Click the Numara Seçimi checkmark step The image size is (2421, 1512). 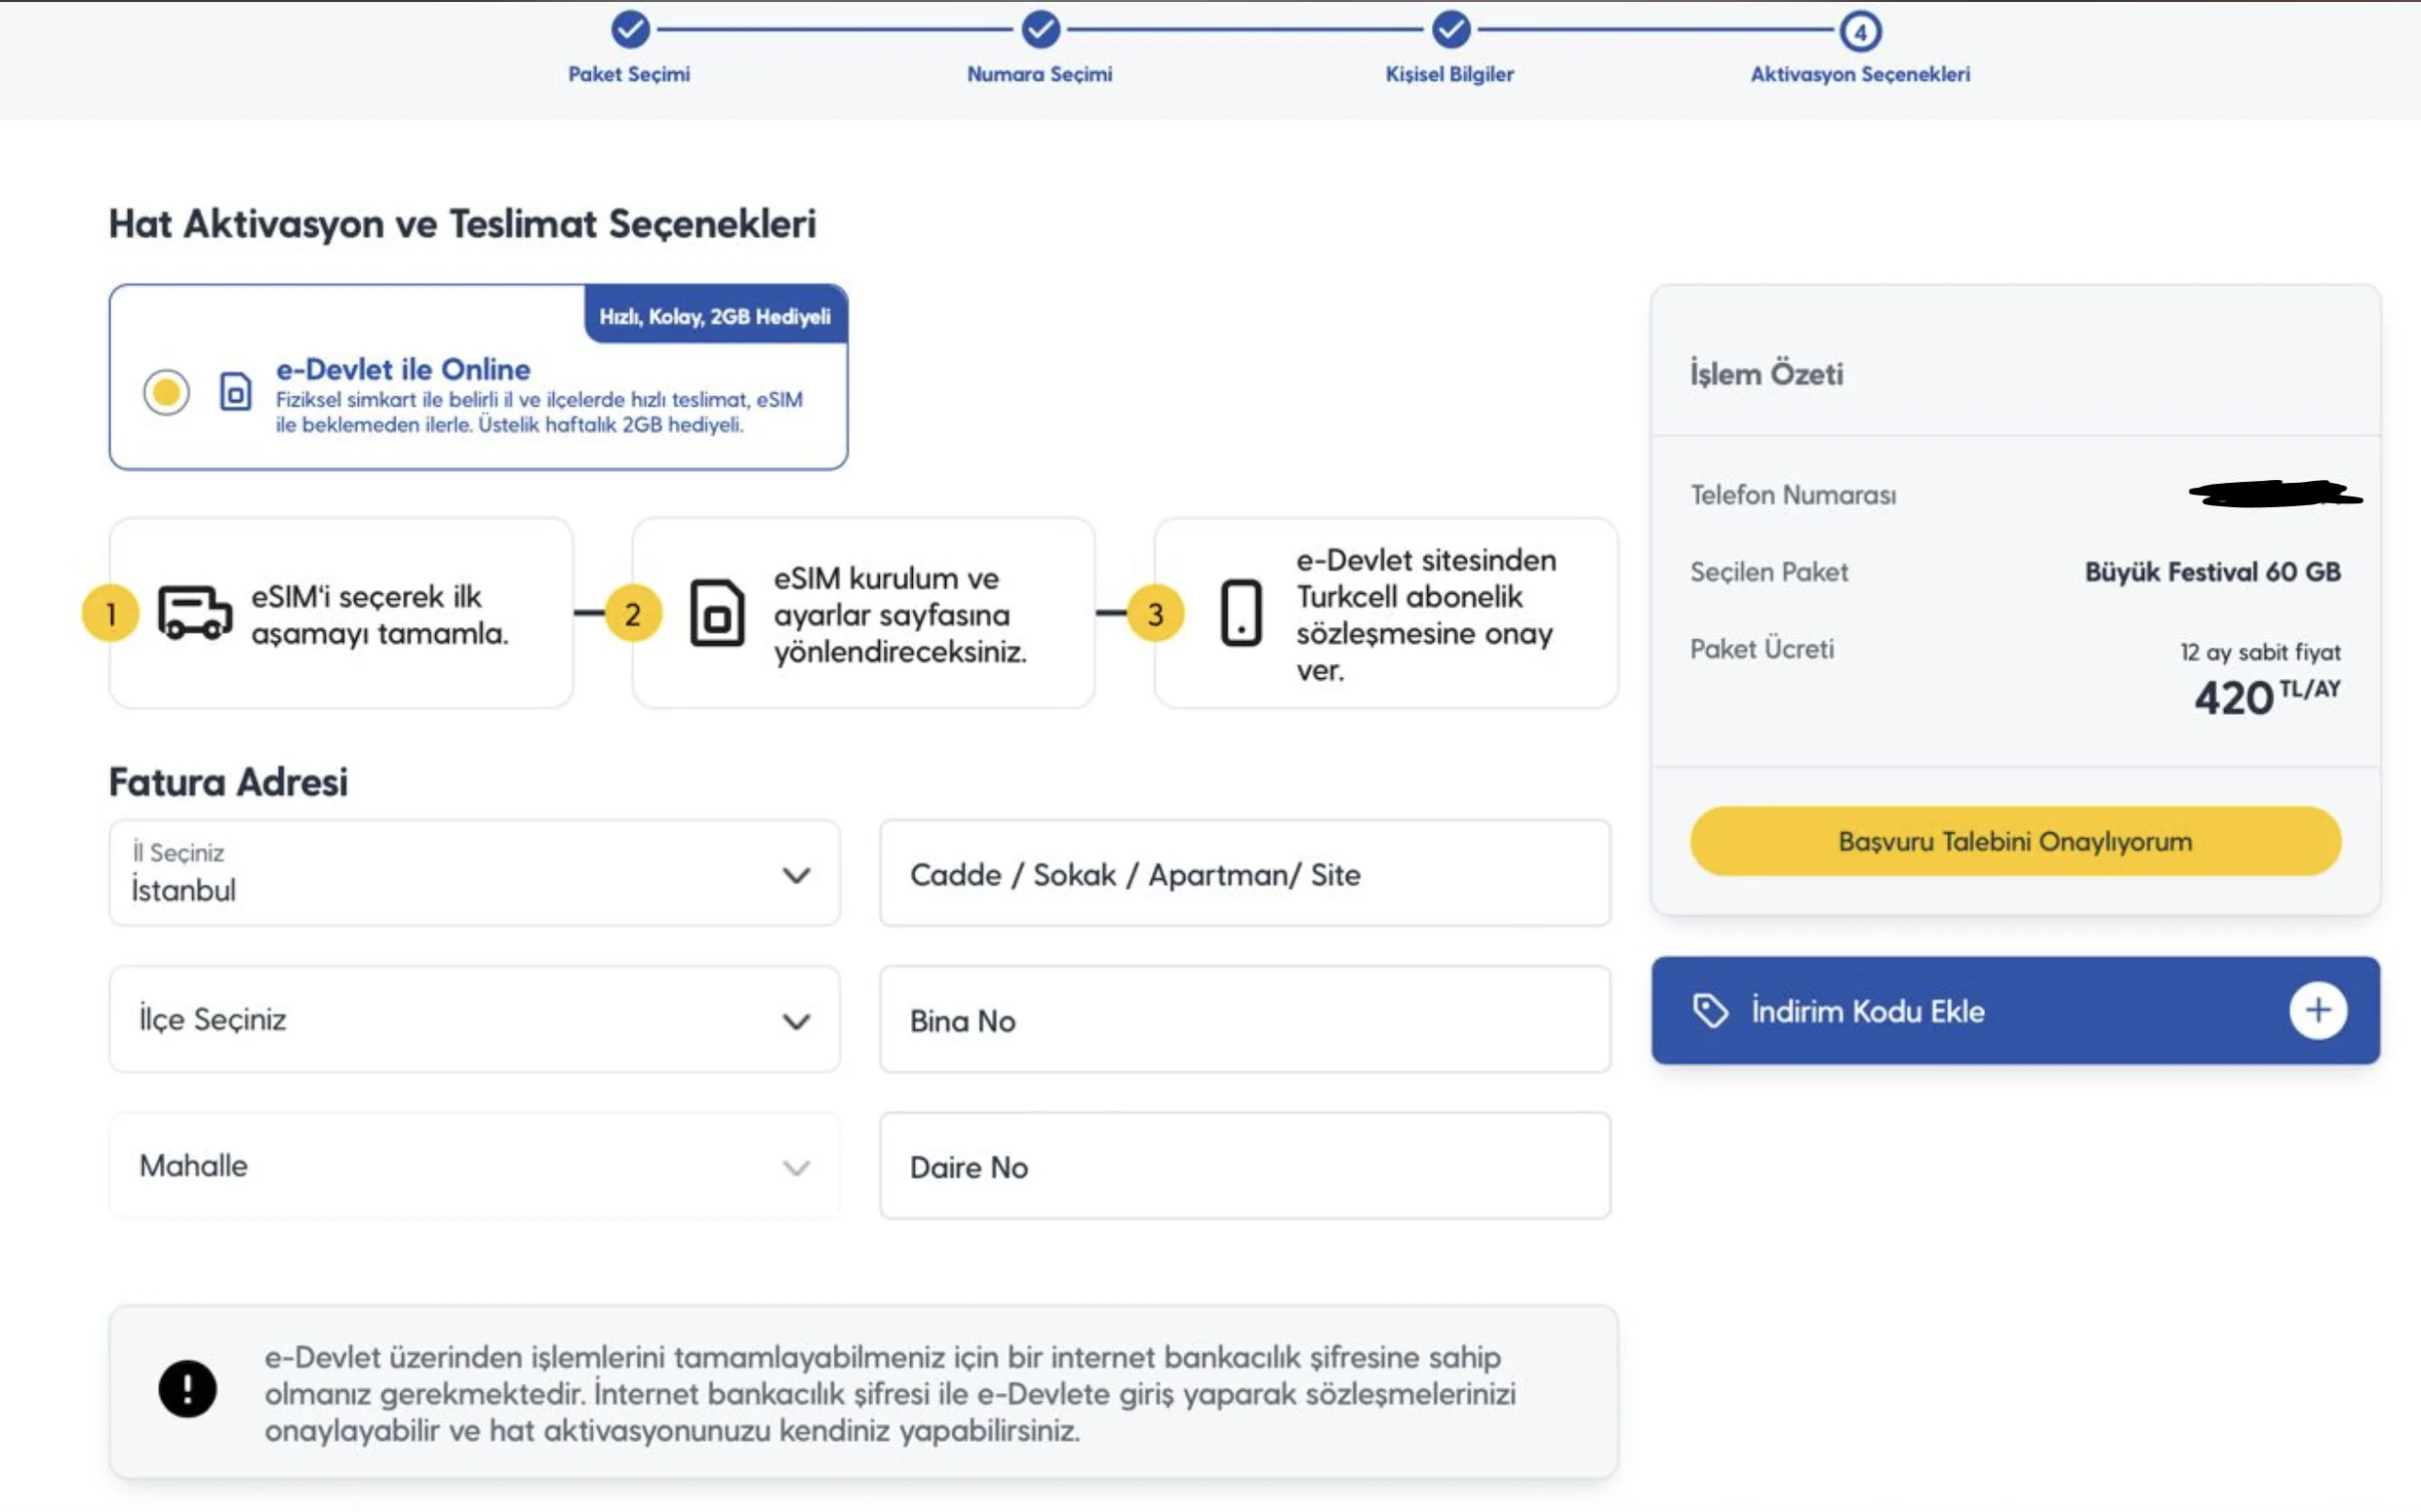point(1040,30)
